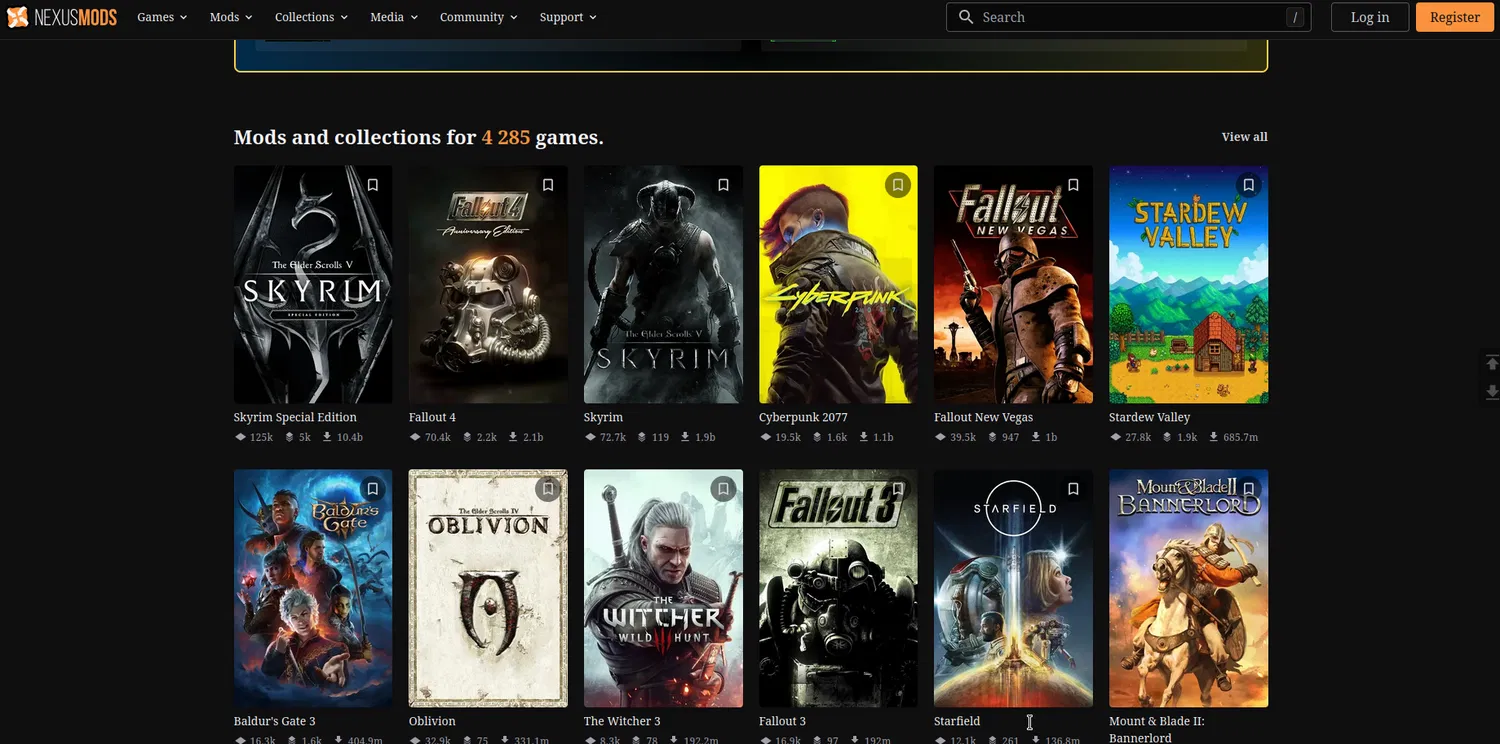Expand the Support menu
Image resolution: width=1500 pixels, height=744 pixels.
(568, 17)
